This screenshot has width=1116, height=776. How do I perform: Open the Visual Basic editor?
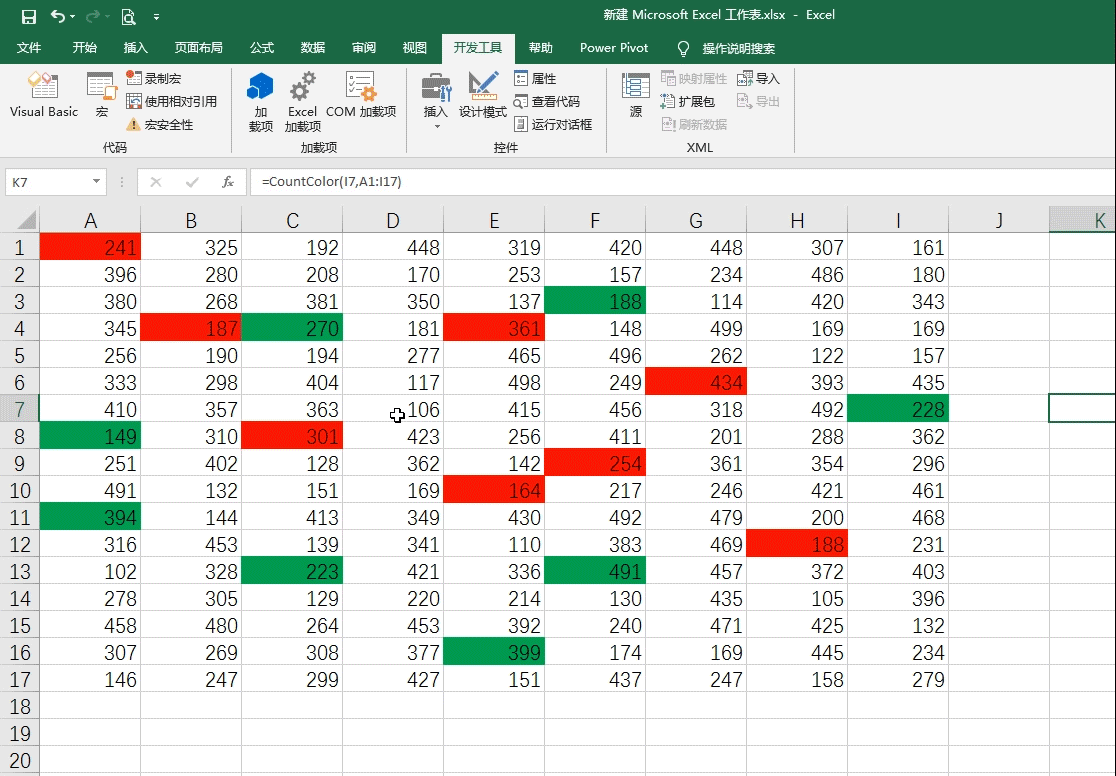(x=43, y=94)
